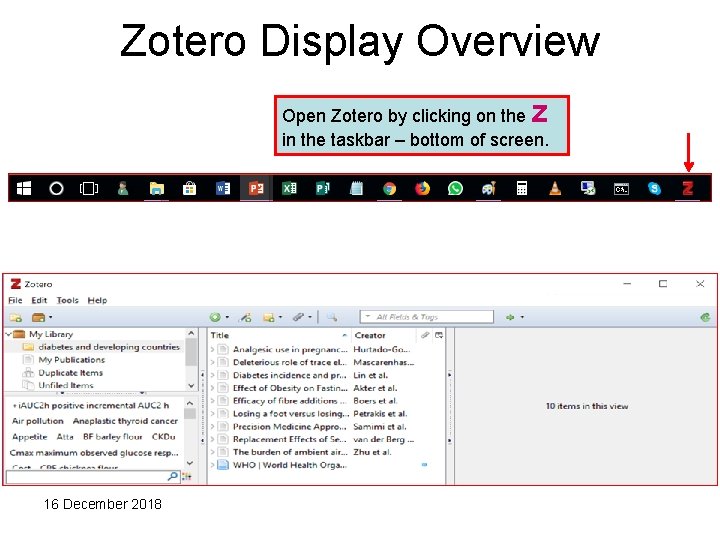This screenshot has height=540, width=720.
Task: Open Notepad from the taskbar
Action: [x=356, y=188]
